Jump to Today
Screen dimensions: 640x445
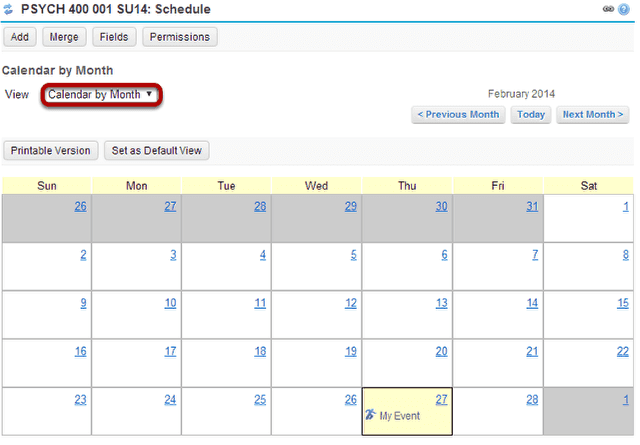(x=531, y=115)
